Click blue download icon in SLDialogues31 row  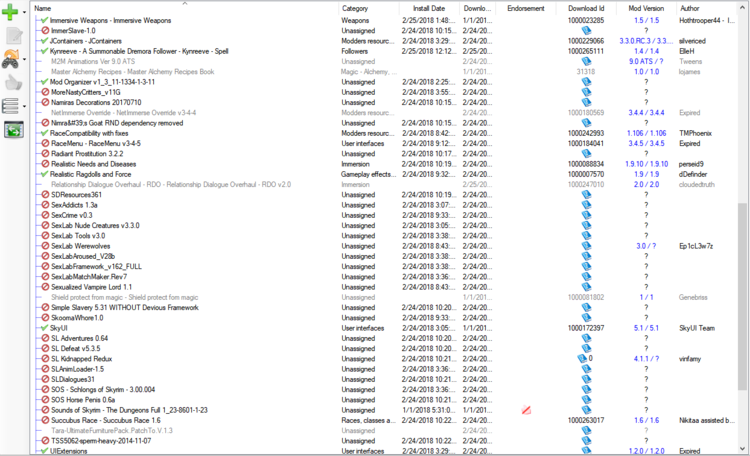(586, 379)
